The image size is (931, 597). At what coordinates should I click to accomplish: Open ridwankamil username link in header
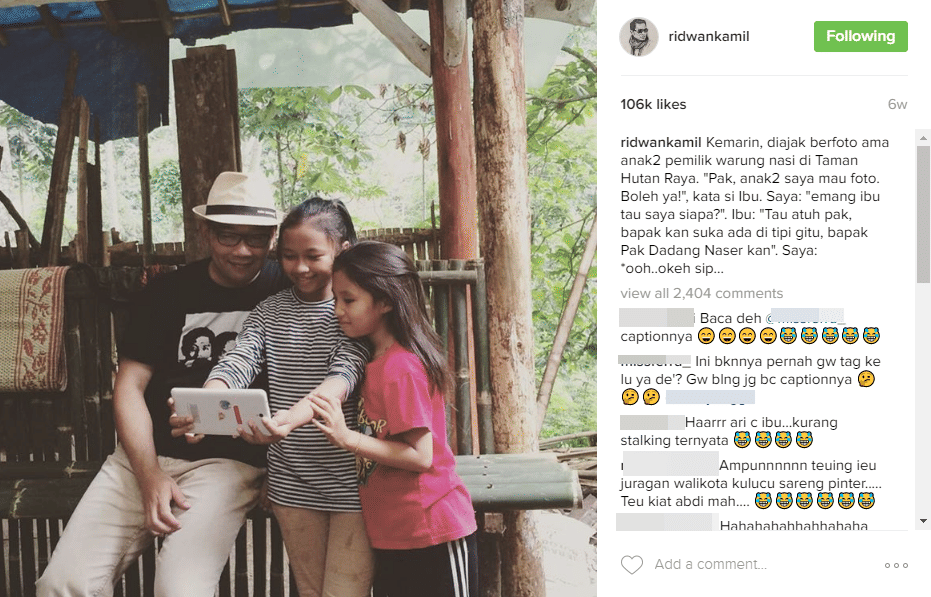tap(709, 36)
